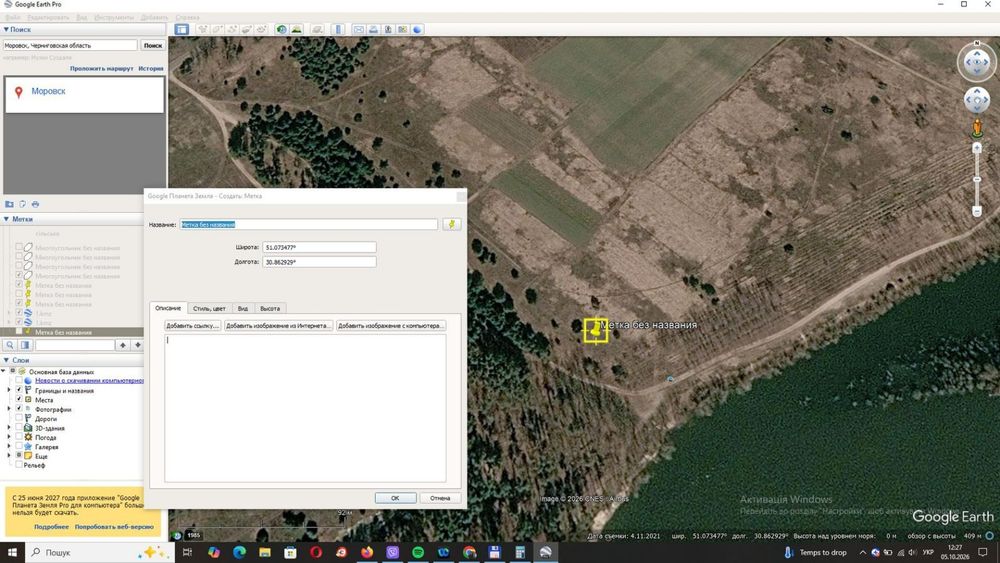Collapse the Слои panel triangle

6,360
